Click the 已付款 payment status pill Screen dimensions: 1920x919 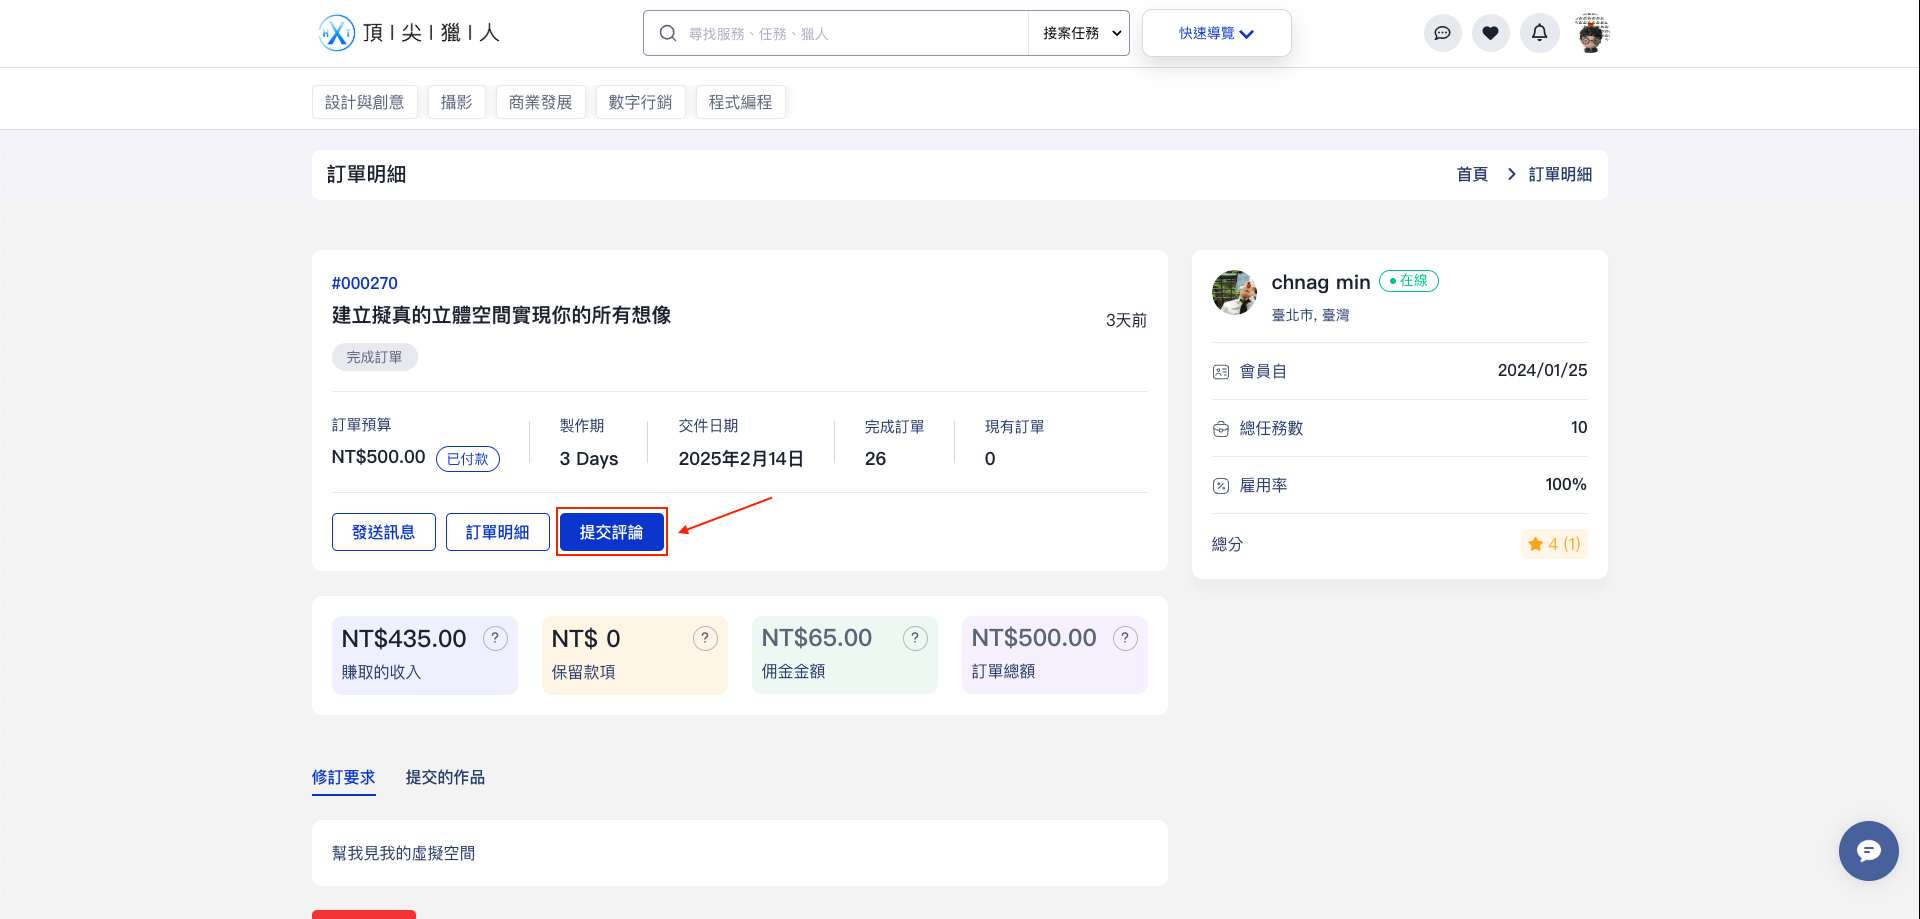467,459
